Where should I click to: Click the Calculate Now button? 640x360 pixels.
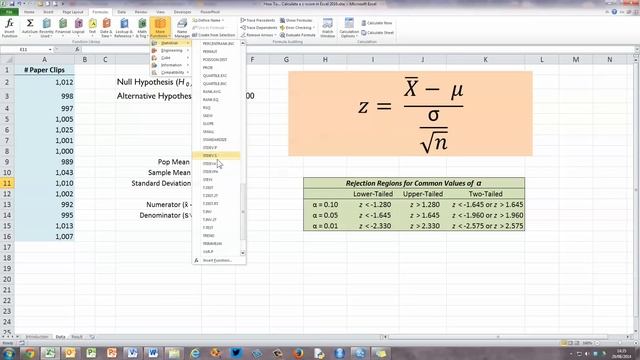(x=377, y=23)
